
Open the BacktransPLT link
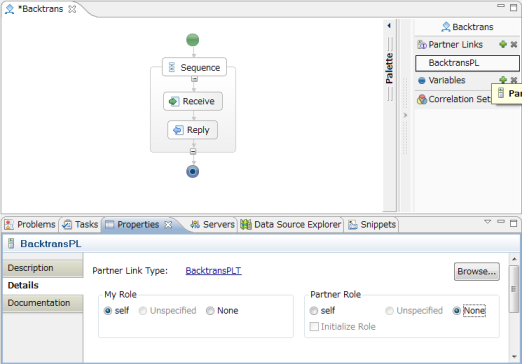(x=213, y=271)
